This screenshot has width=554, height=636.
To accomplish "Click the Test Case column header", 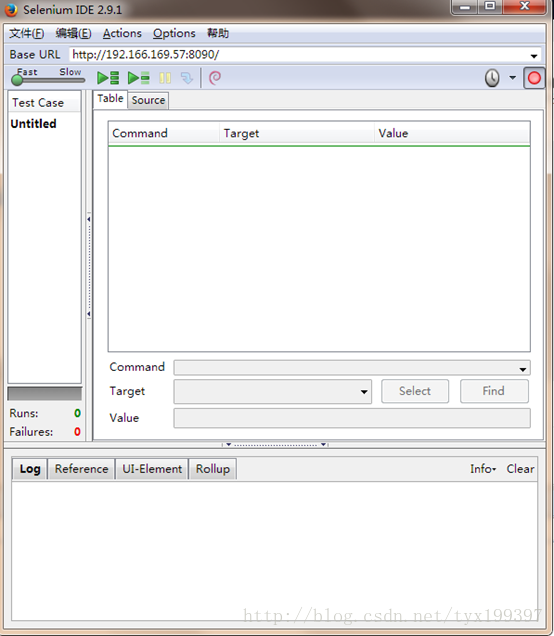I will (45, 103).
